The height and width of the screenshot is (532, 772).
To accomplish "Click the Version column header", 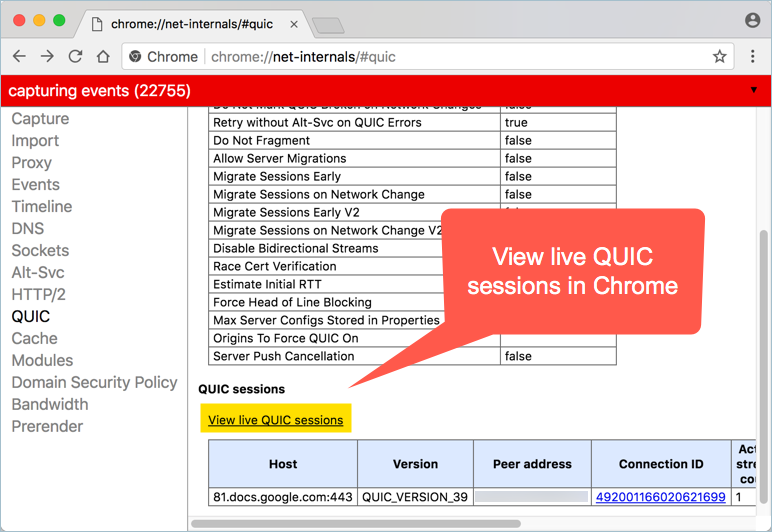I will [416, 464].
